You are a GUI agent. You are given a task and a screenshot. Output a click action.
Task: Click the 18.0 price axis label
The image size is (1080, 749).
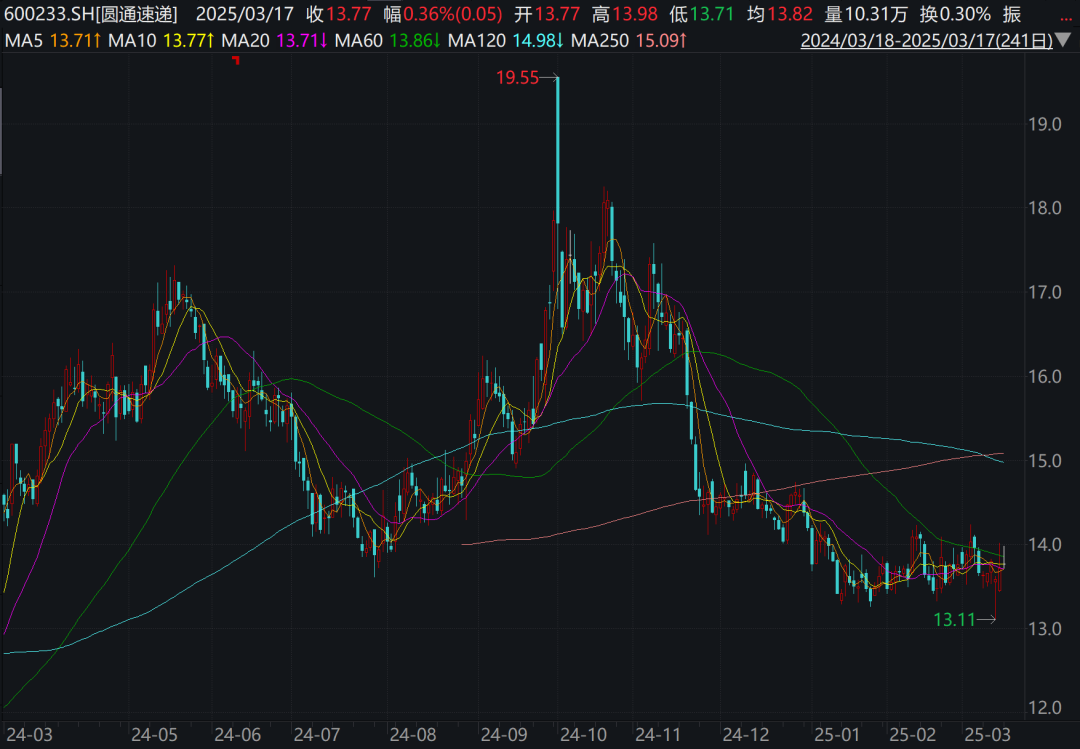1044,208
